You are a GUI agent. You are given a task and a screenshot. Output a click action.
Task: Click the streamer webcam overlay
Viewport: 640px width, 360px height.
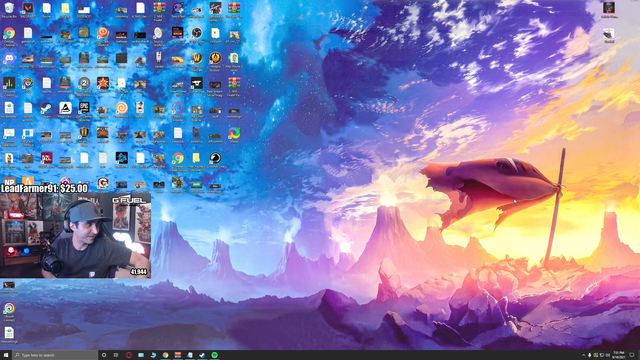tap(76, 236)
